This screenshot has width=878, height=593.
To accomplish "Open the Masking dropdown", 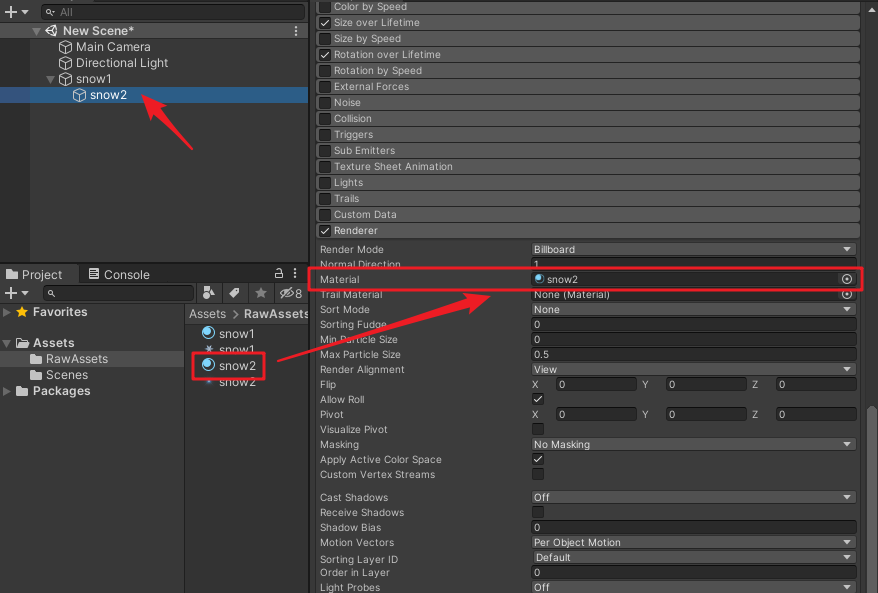I will [693, 444].
